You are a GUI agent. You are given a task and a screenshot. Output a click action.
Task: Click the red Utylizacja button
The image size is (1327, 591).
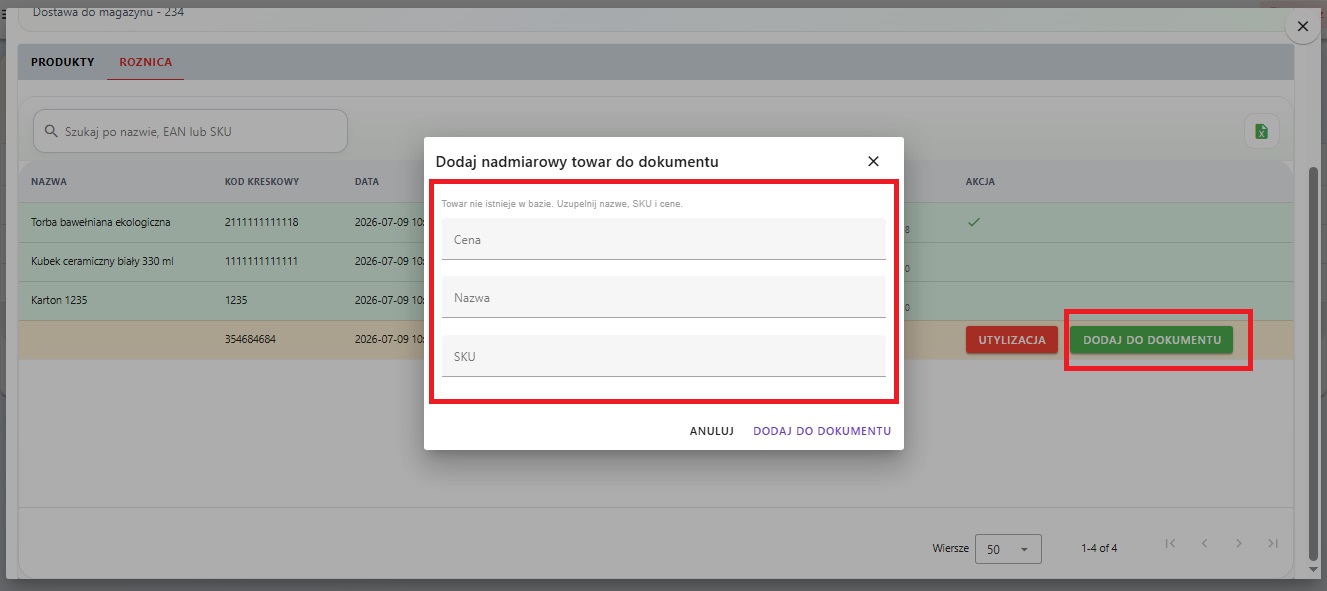(1012, 340)
